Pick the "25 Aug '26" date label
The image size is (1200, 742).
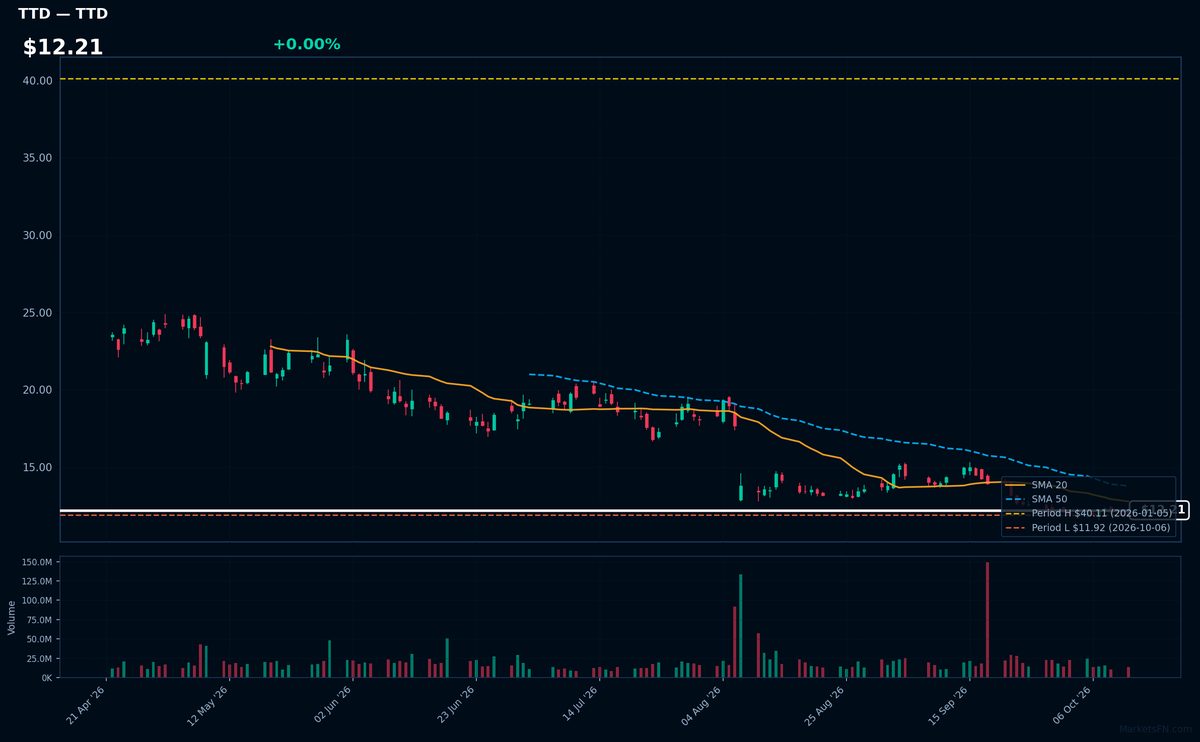pos(825,705)
